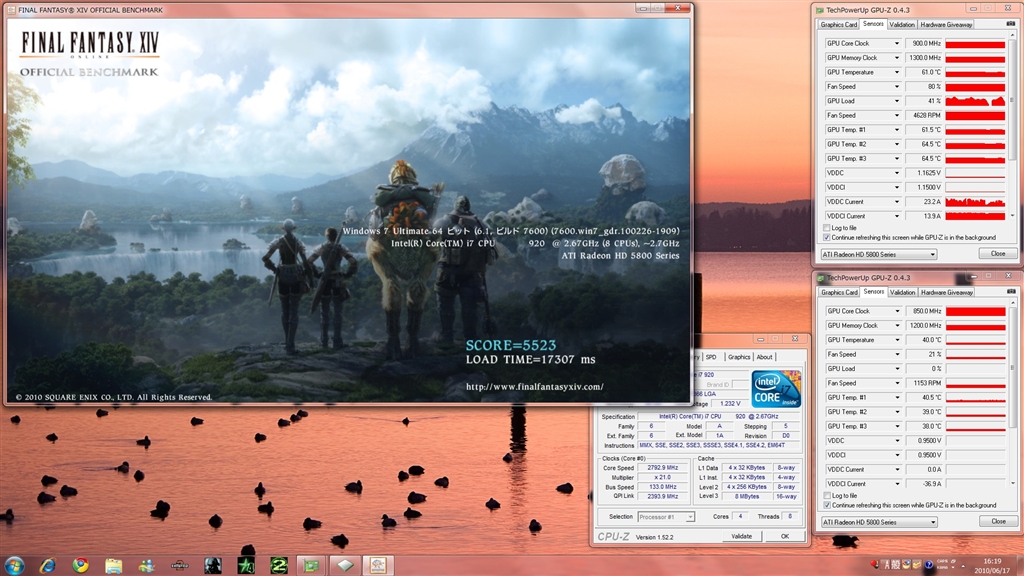Open GPU Memory Clock dropdown showing 1300.0 MHz
This screenshot has height=576, width=1024.
(897, 57)
